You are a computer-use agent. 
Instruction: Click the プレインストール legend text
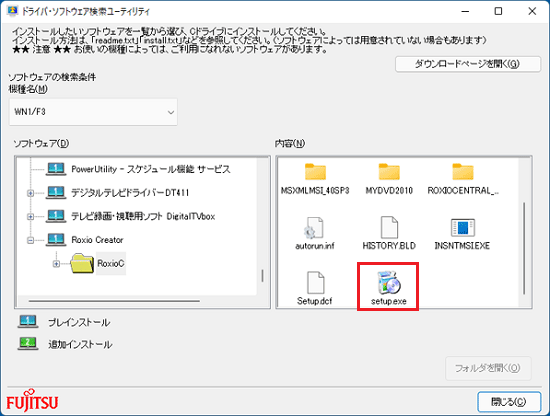point(79,322)
